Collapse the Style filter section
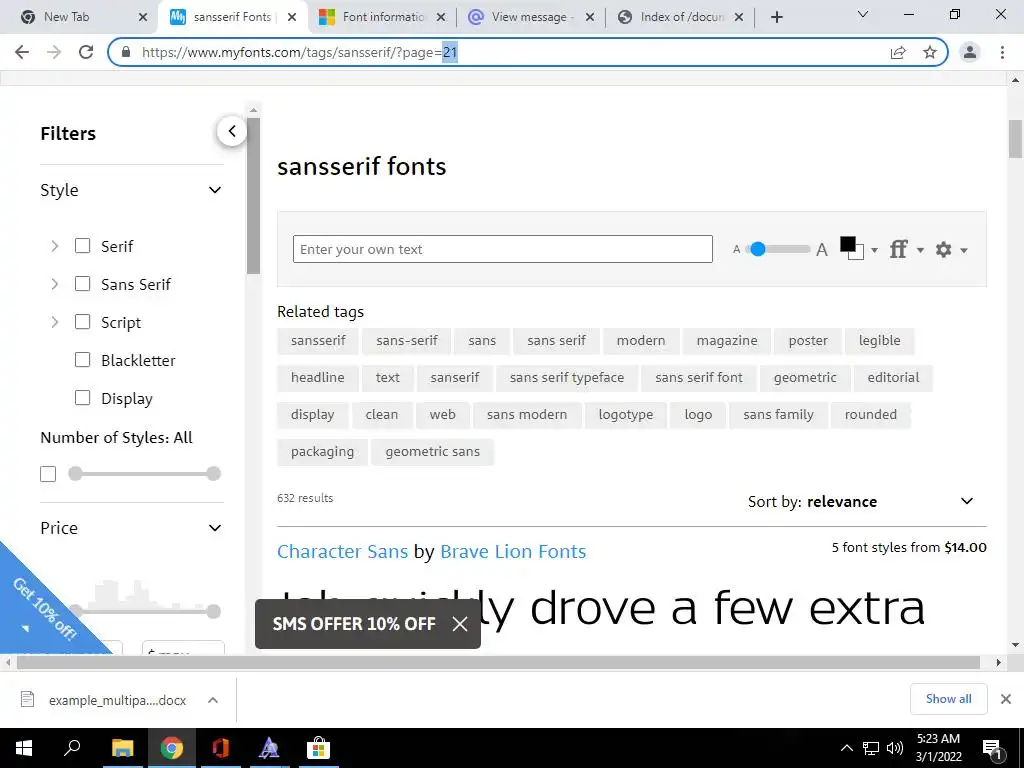Screen dimensions: 1024x768 215,190
